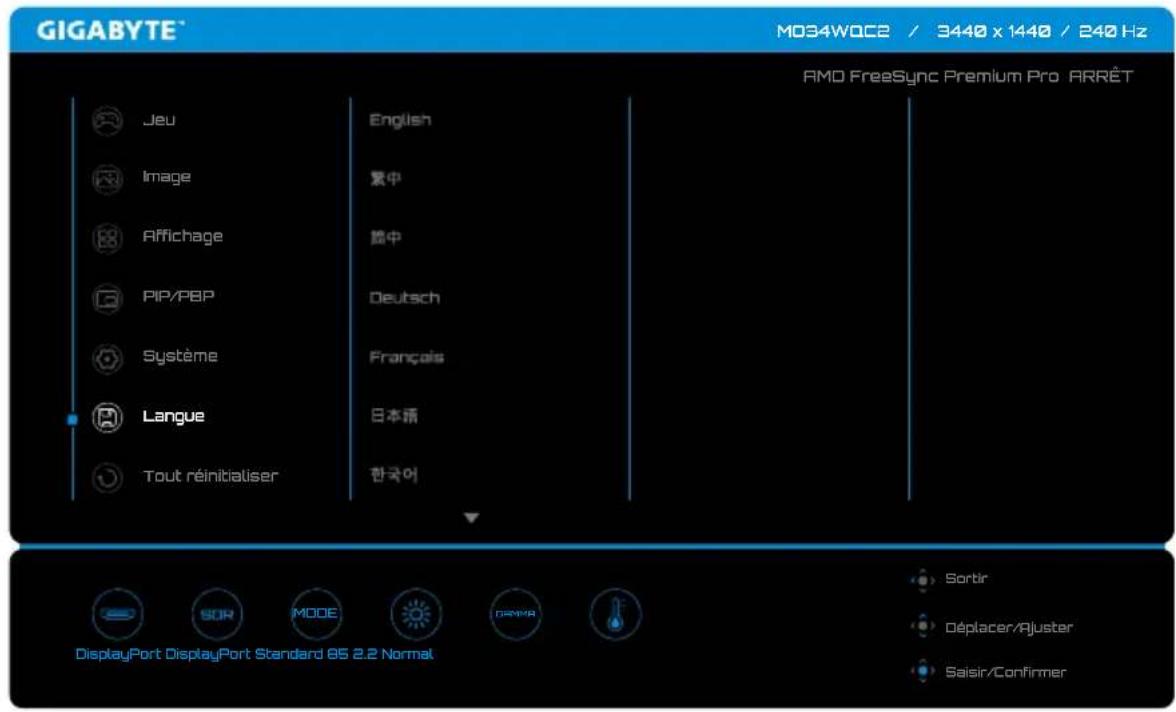The width and height of the screenshot is (1176, 712).
Task: Click the joystick icon beside Saisir/Confirmer
Action: point(922,671)
